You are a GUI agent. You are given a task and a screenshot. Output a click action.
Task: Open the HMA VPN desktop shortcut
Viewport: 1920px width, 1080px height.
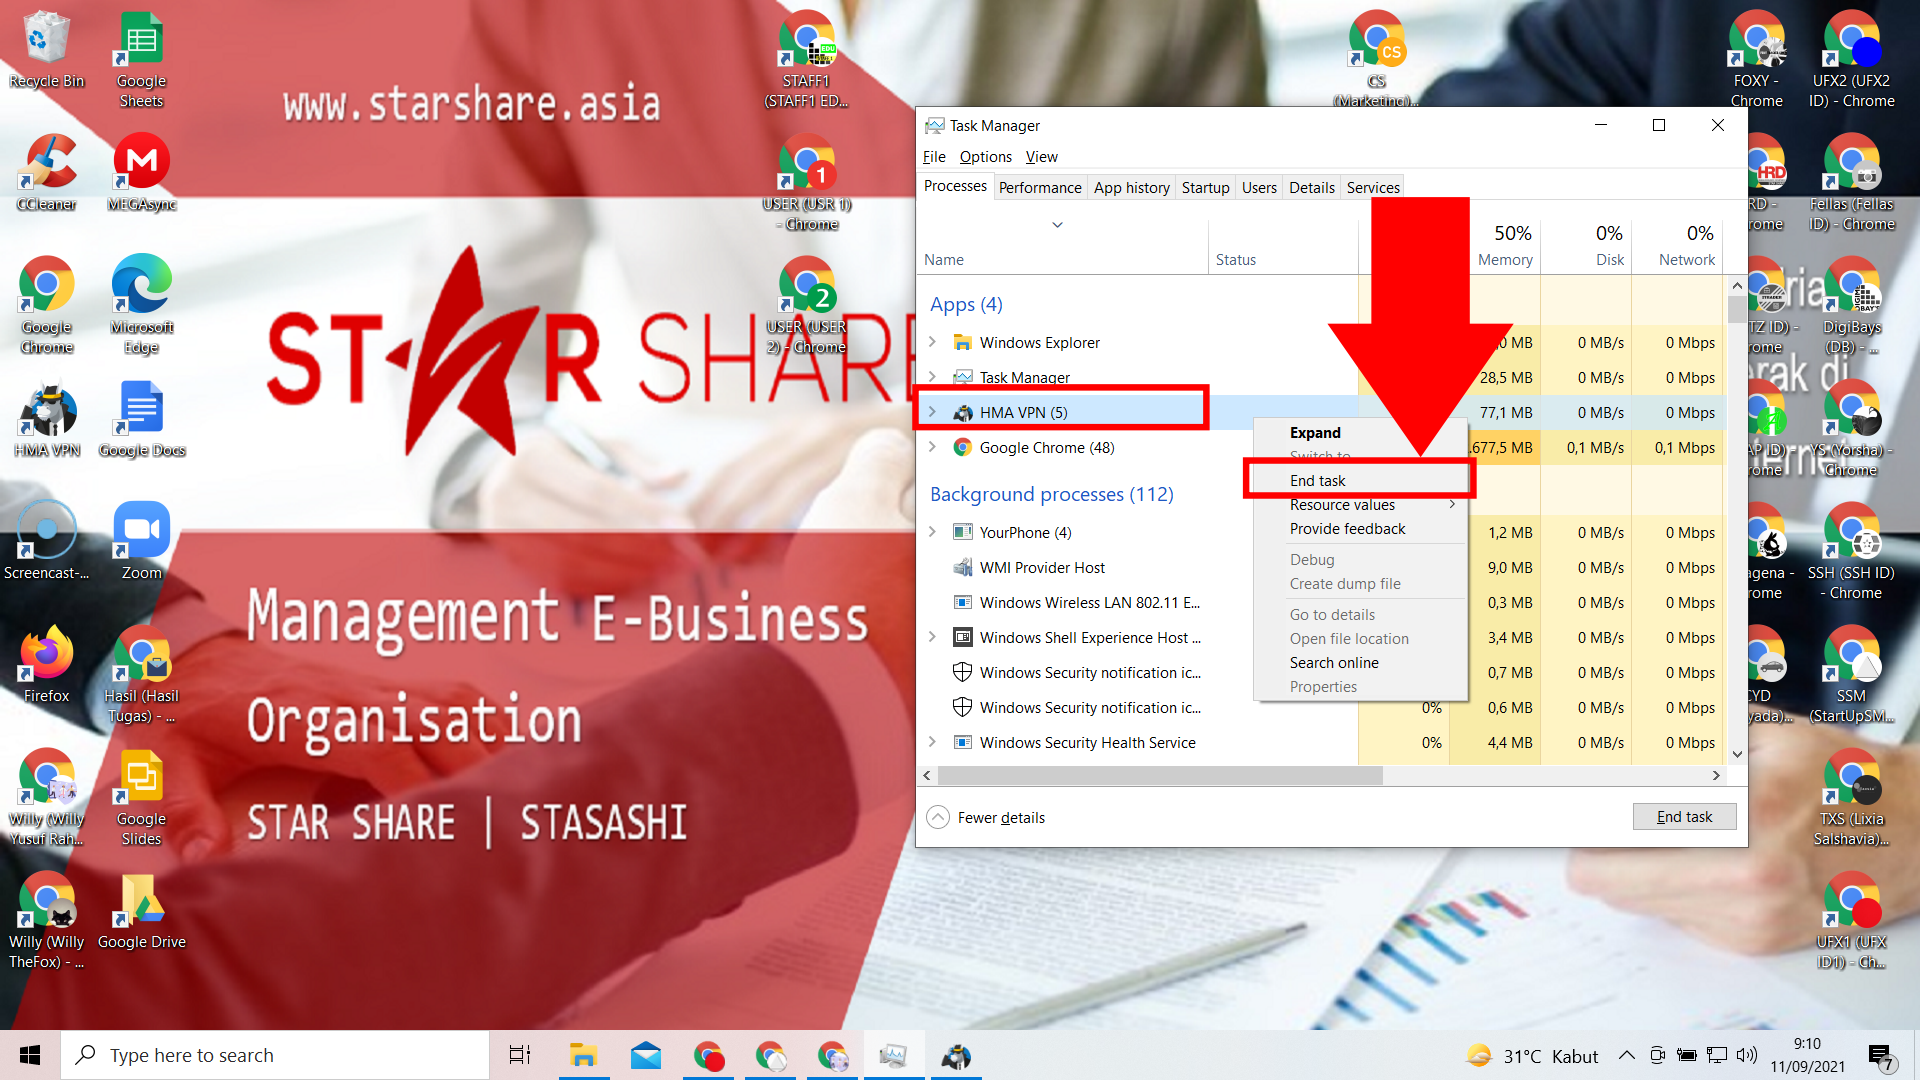[x=46, y=419]
